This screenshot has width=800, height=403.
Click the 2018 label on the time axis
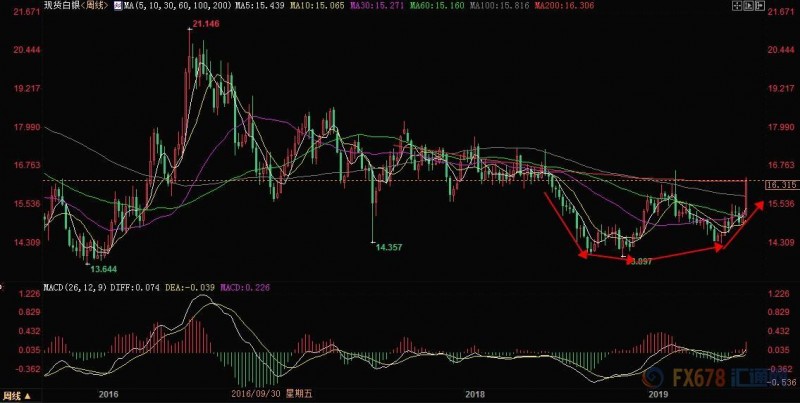pos(475,394)
